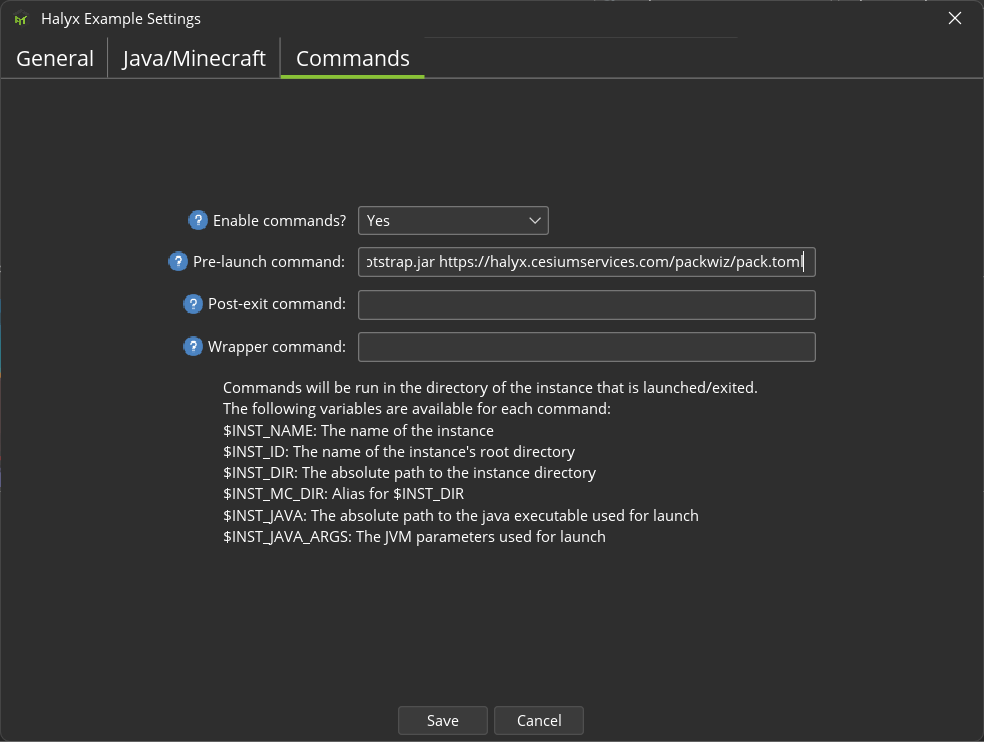Click inside the empty Wrapper command field
The image size is (984, 742).
586,346
